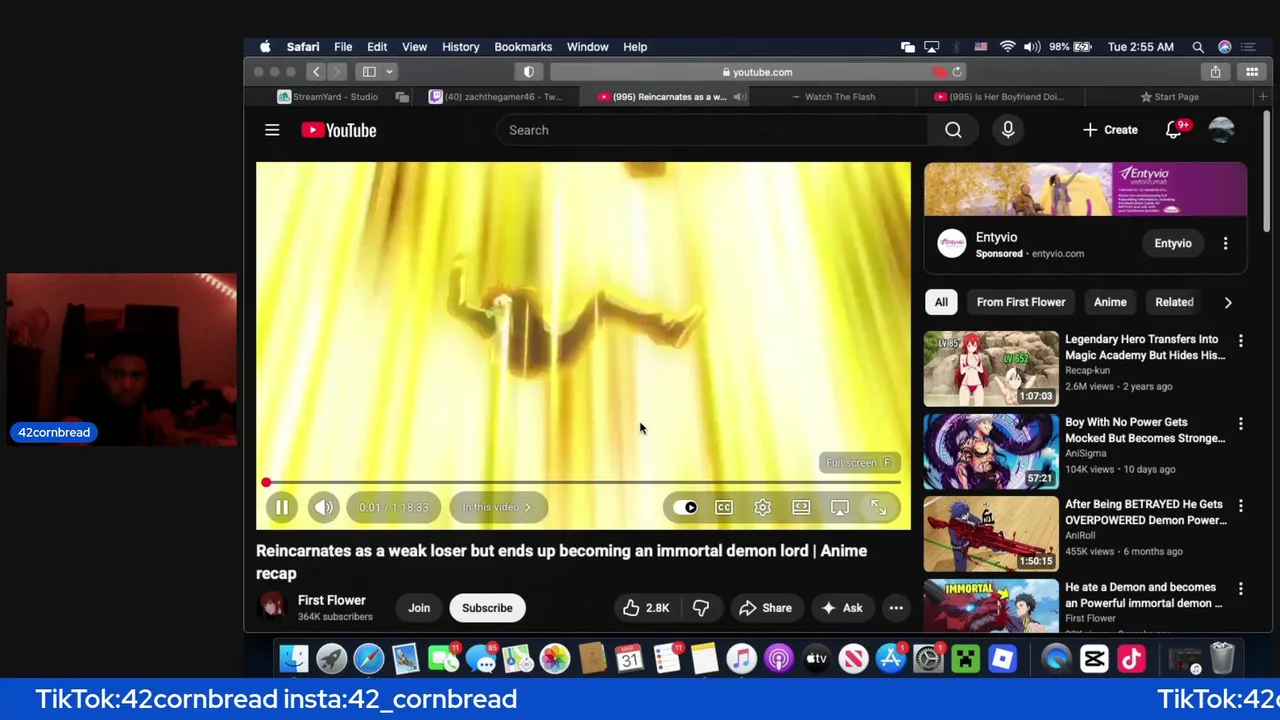1280x720 pixels.
Task: Open Minecraft from the Dock
Action: (x=966, y=658)
